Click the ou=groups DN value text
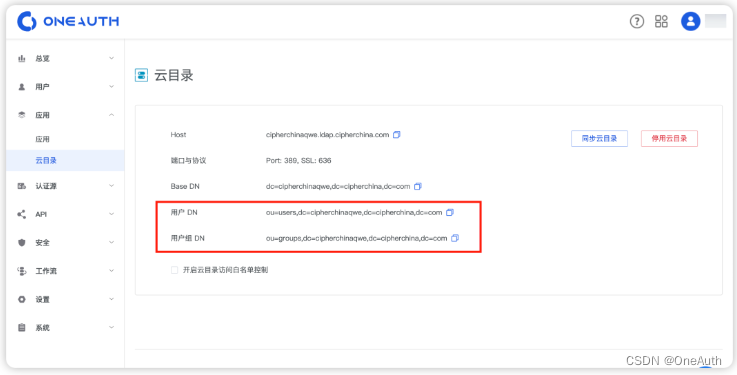The height and width of the screenshot is (375, 737). point(356,238)
